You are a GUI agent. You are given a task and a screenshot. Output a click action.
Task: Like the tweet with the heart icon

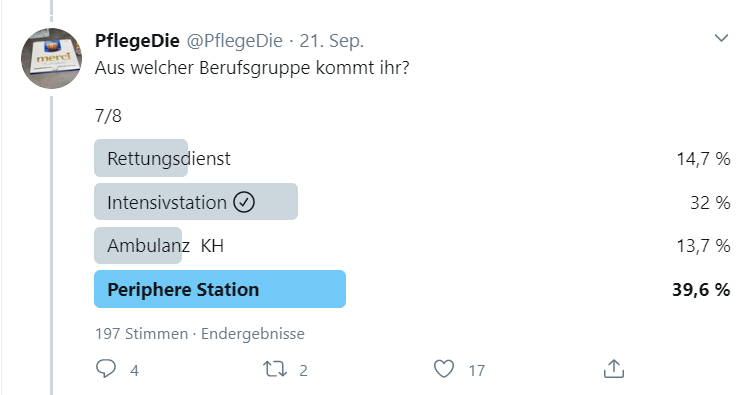[x=444, y=369]
